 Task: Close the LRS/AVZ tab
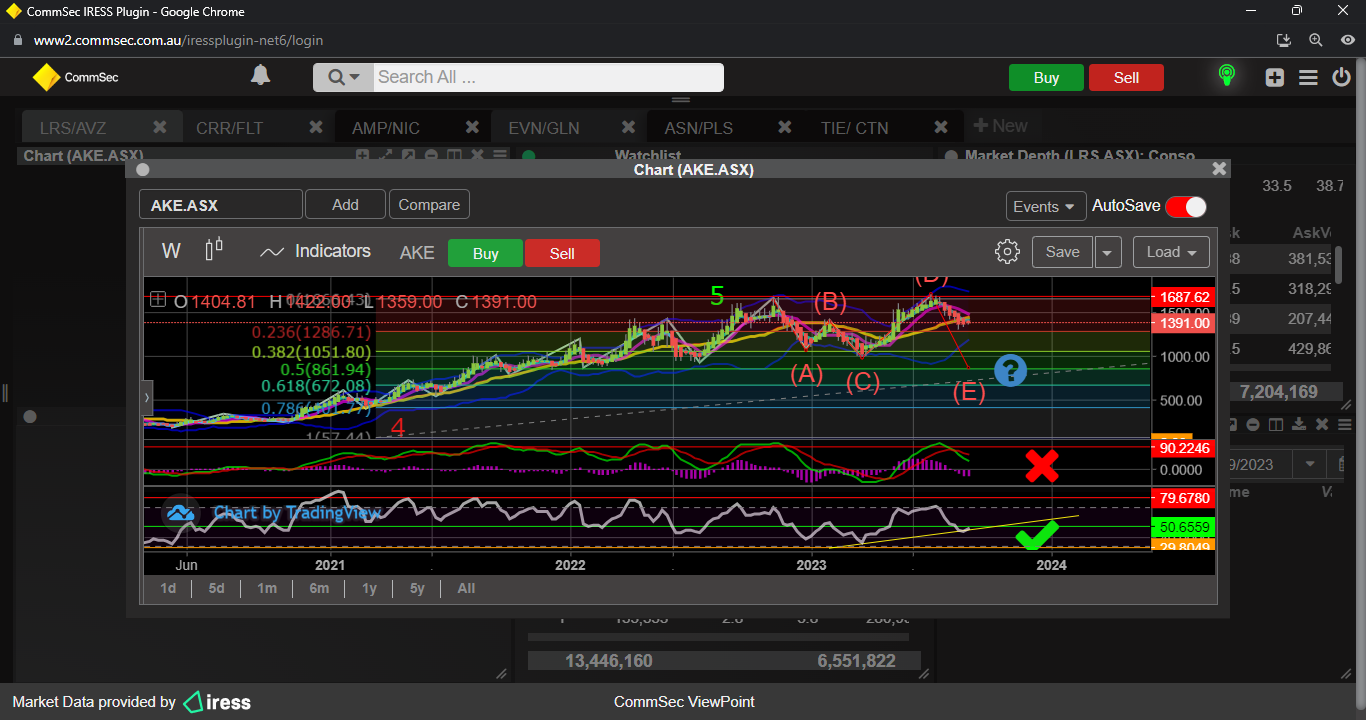pyautogui.click(x=159, y=127)
